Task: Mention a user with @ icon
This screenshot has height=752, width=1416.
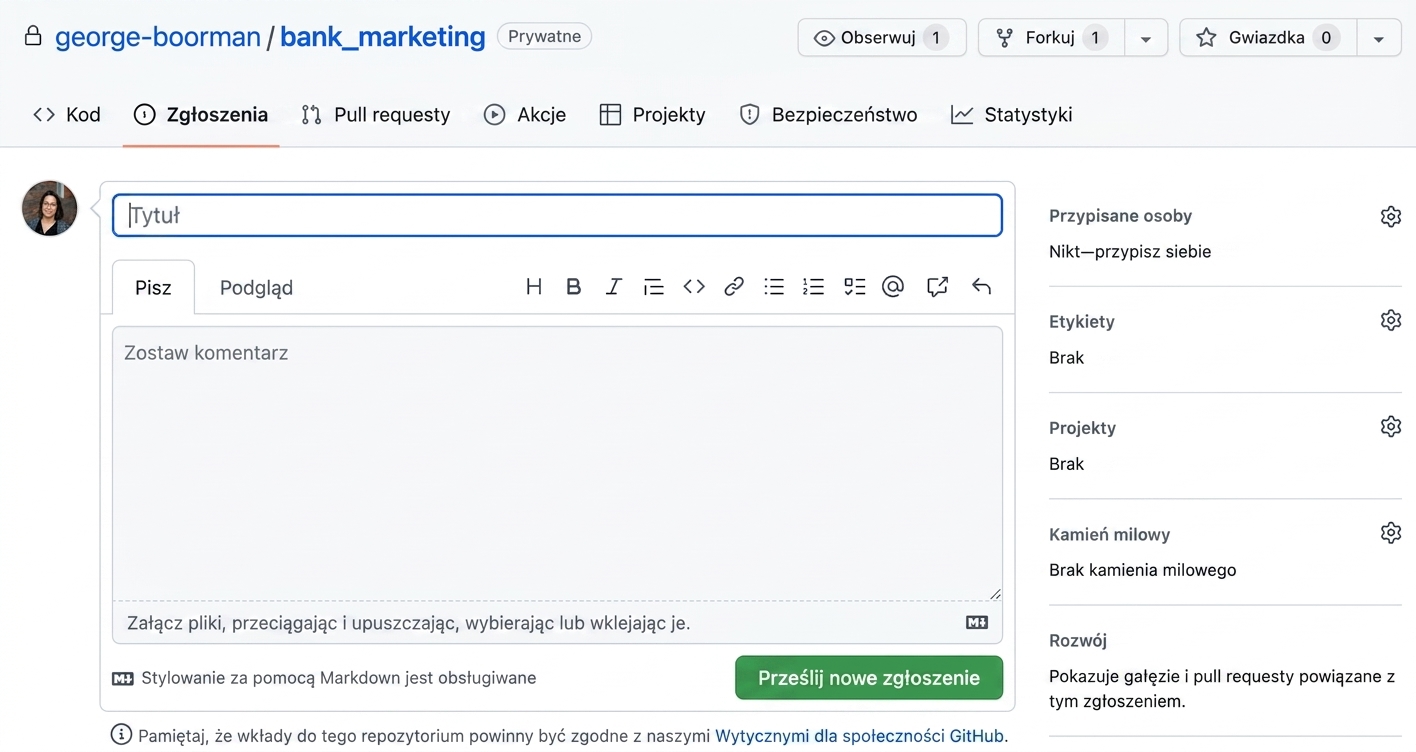Action: [x=893, y=287]
